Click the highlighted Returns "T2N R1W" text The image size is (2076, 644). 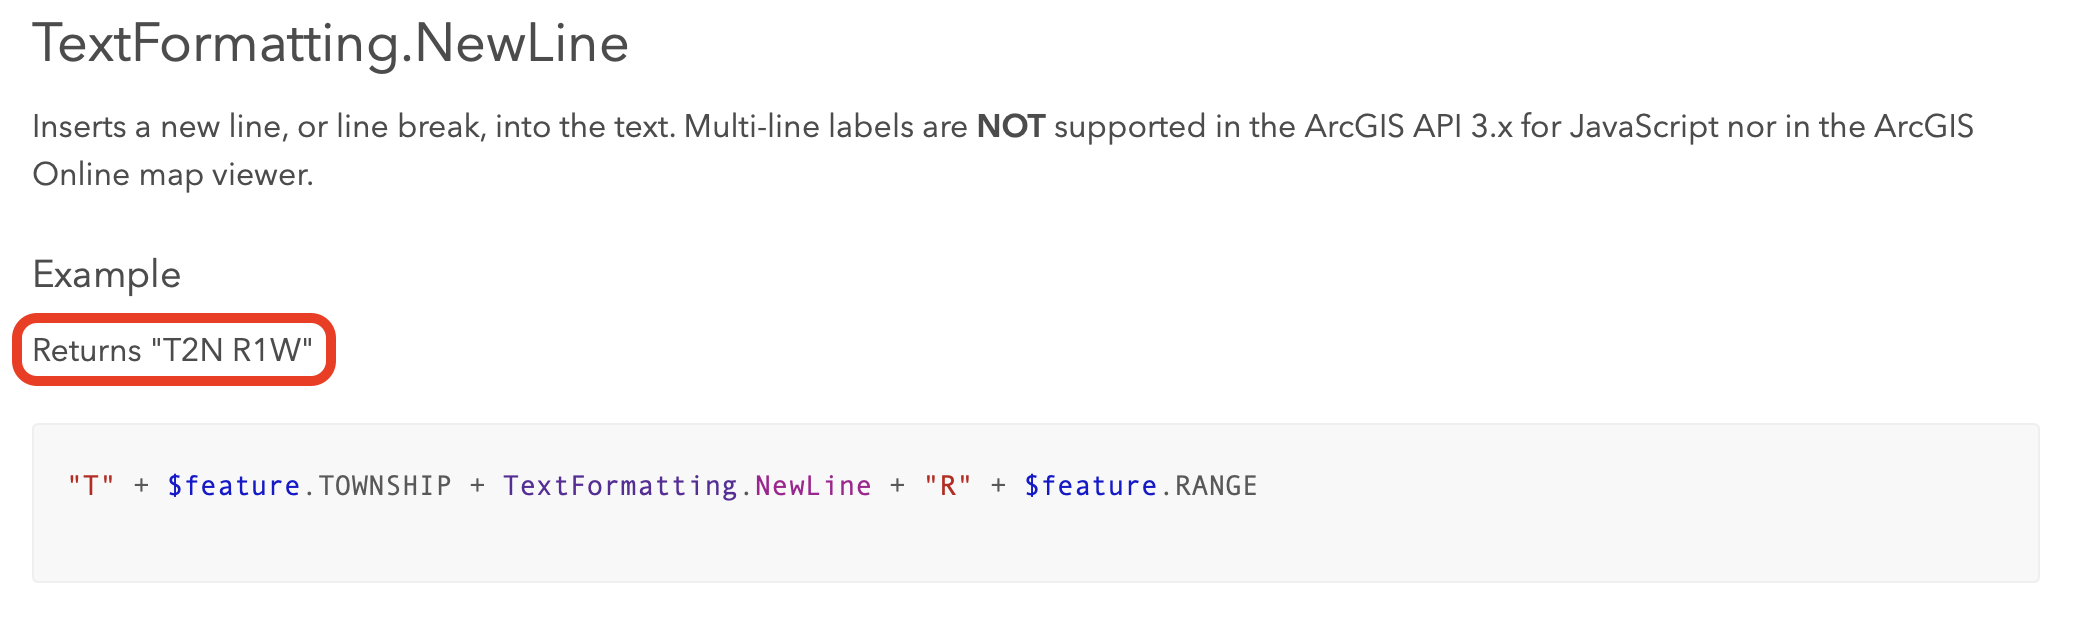coord(172,350)
